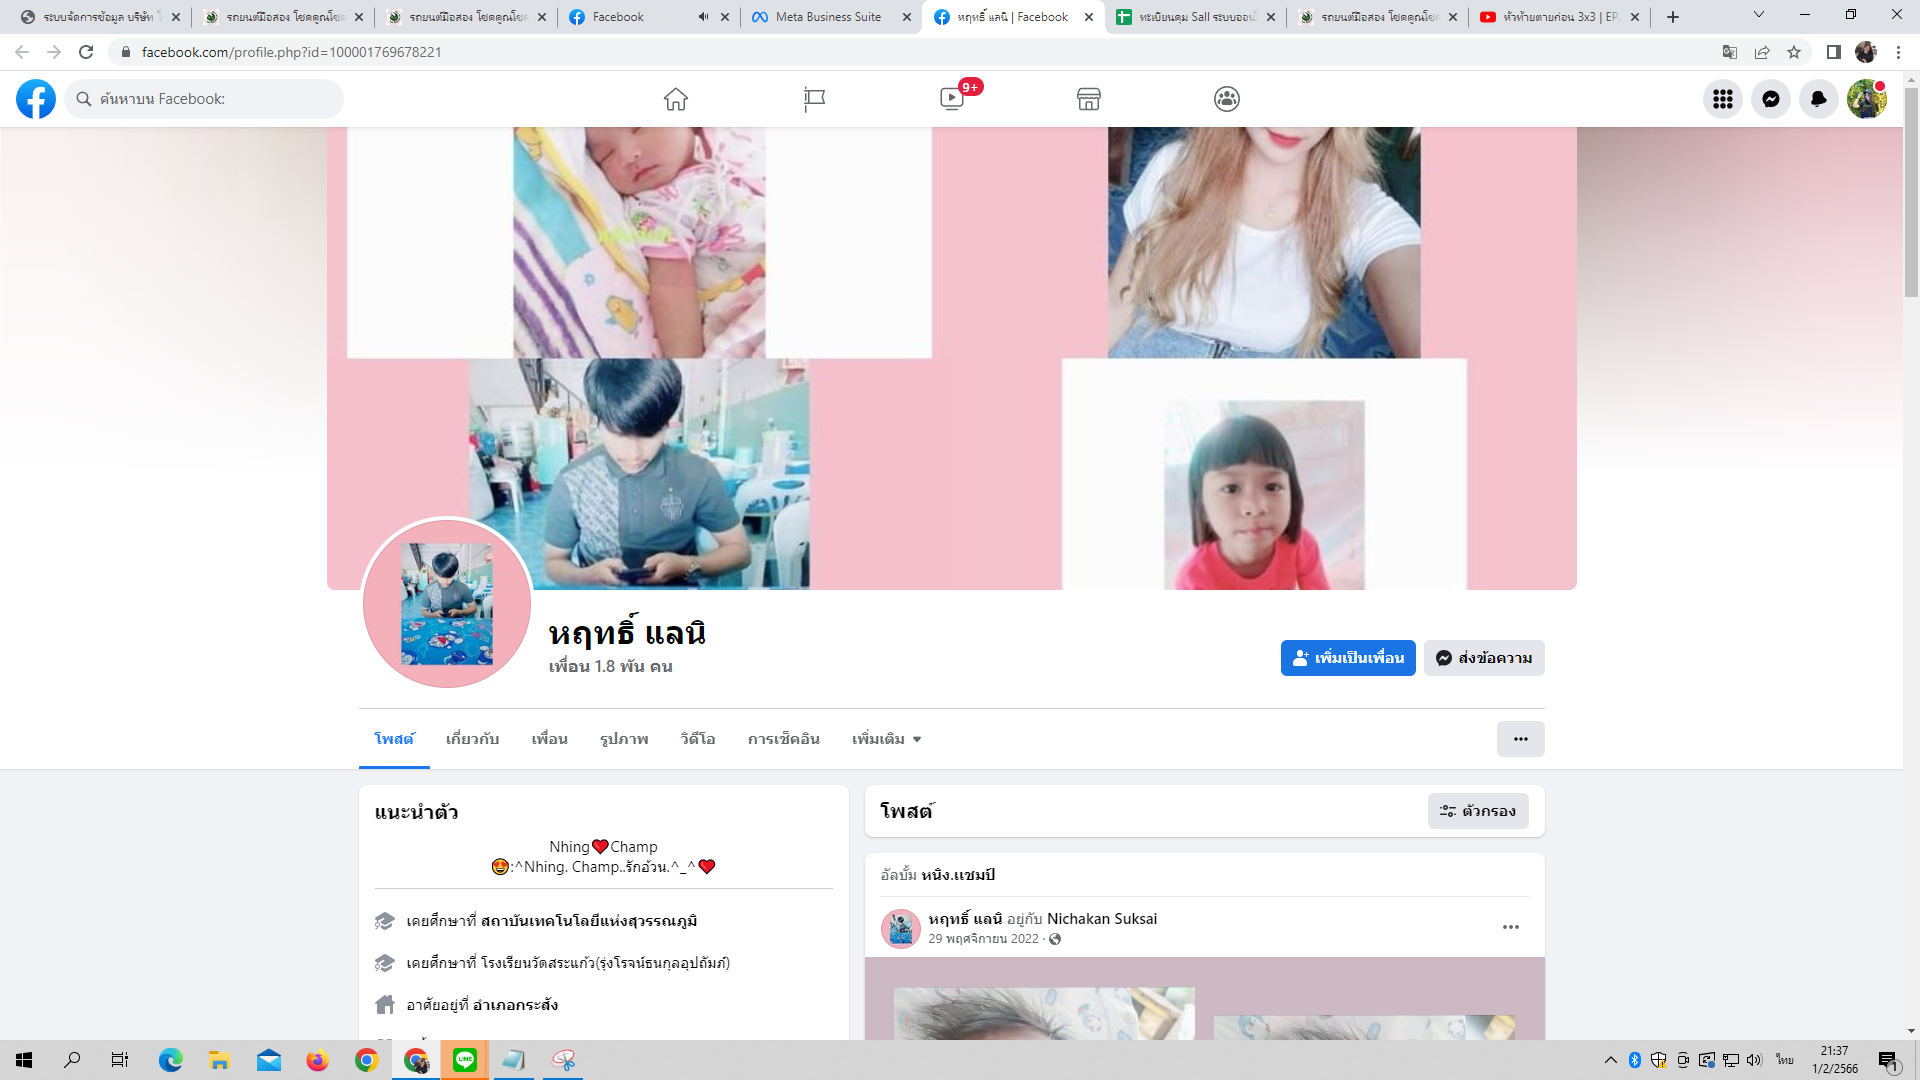Open the Marketplace storefront icon
The height and width of the screenshot is (1080, 1920).
(1089, 99)
